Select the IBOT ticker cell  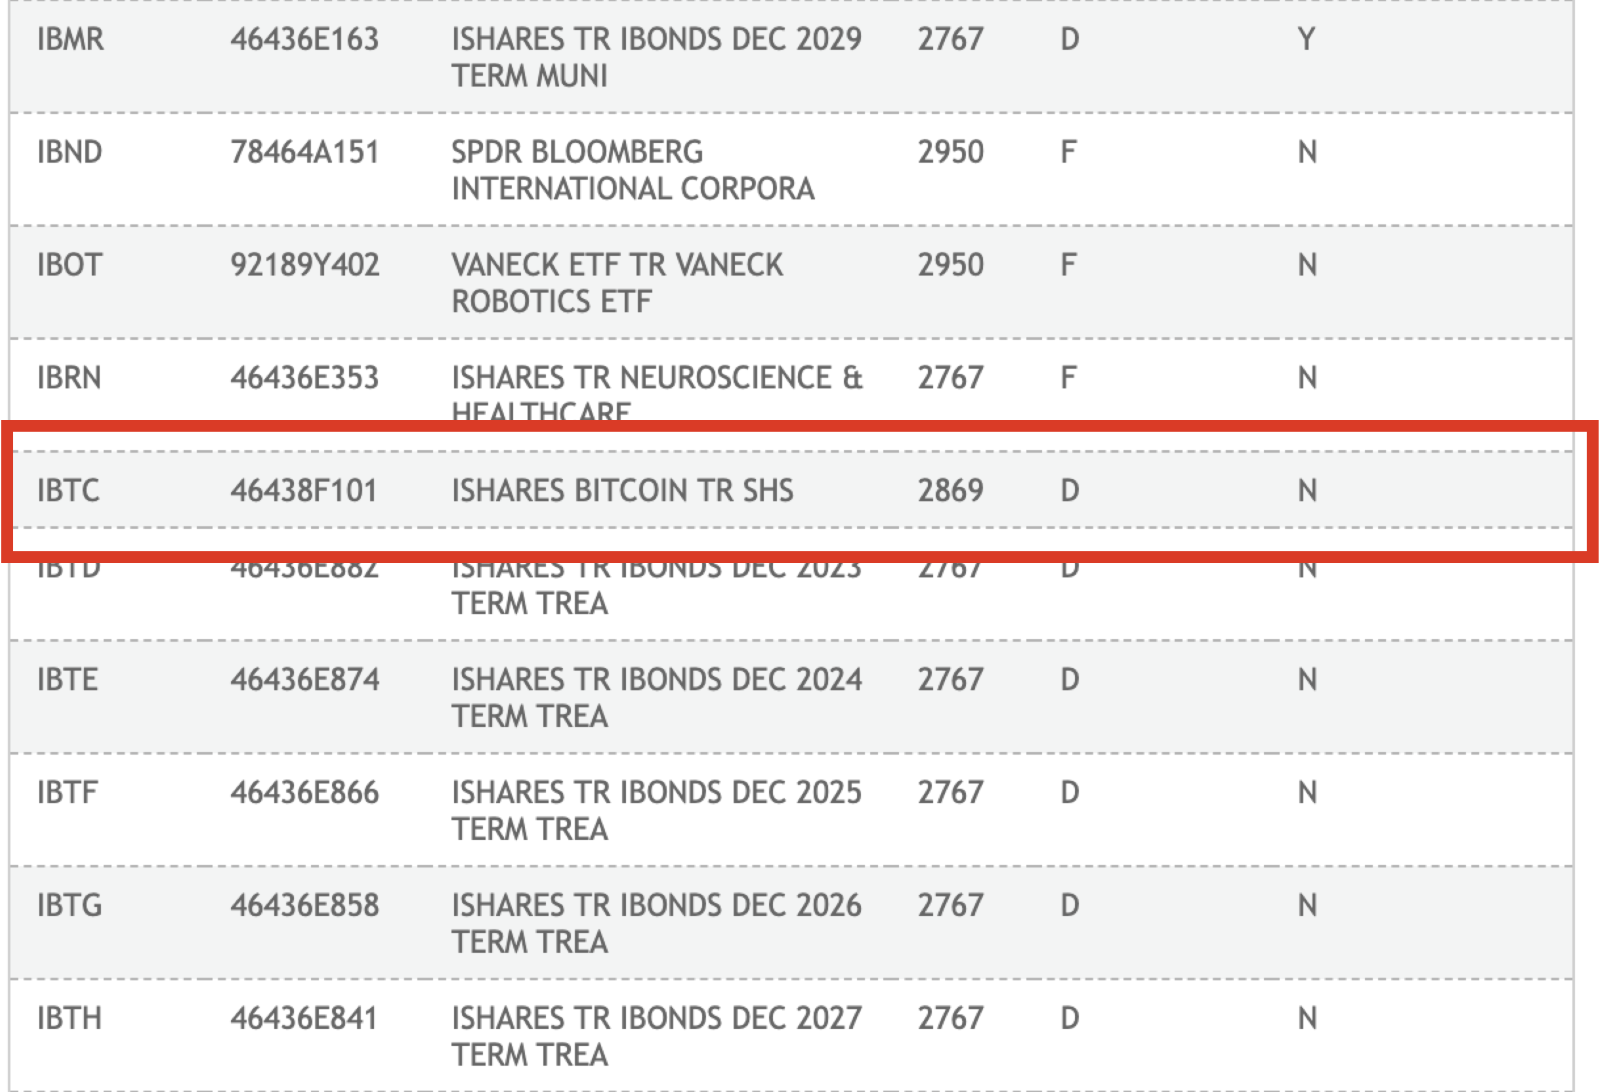coord(69,265)
